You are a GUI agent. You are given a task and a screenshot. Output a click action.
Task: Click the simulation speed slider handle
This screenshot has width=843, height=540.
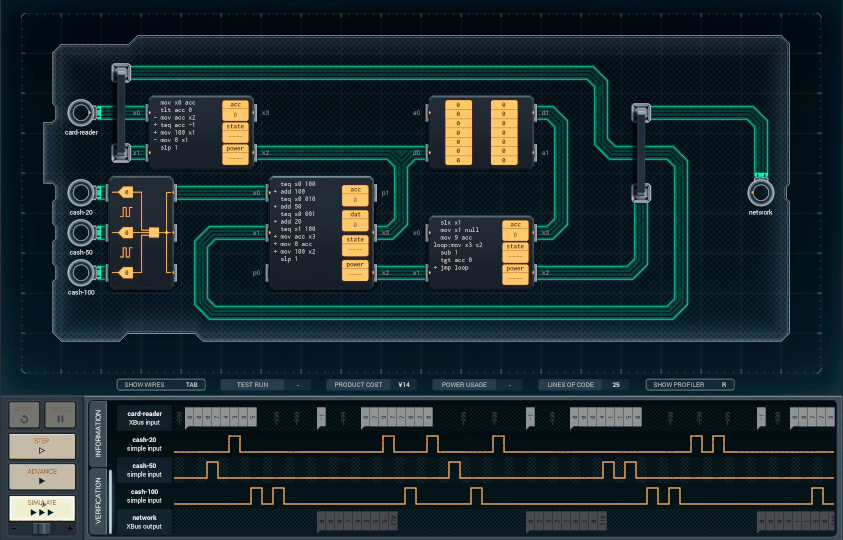tap(41, 529)
